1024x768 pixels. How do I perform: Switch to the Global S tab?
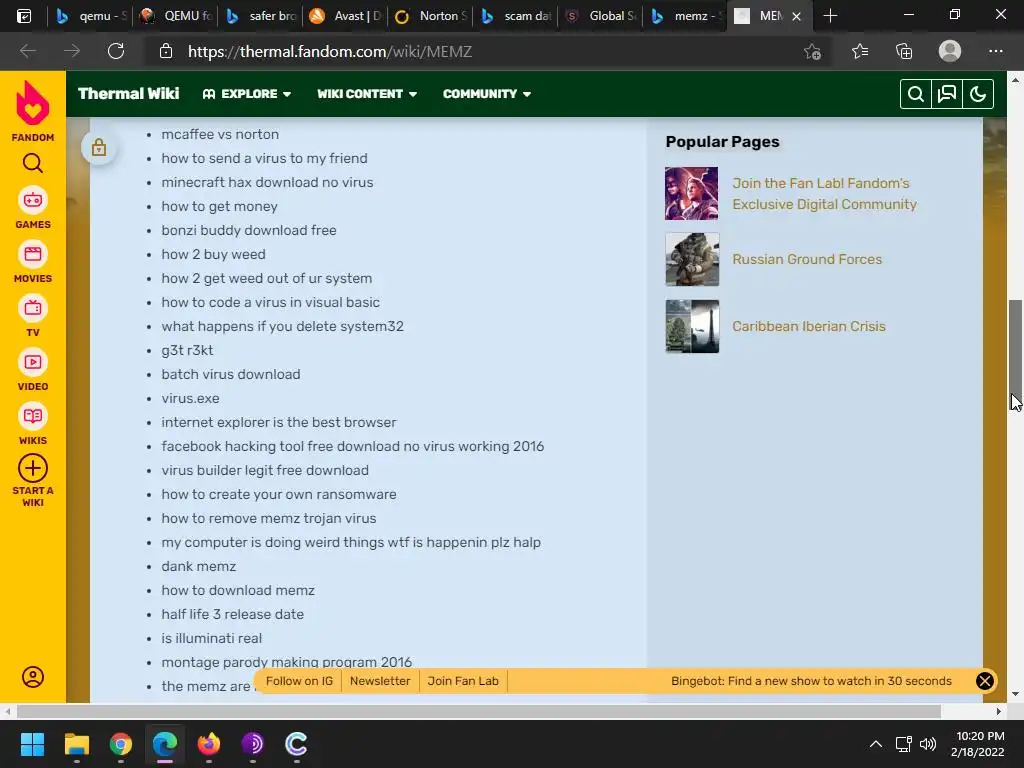[x=601, y=16]
